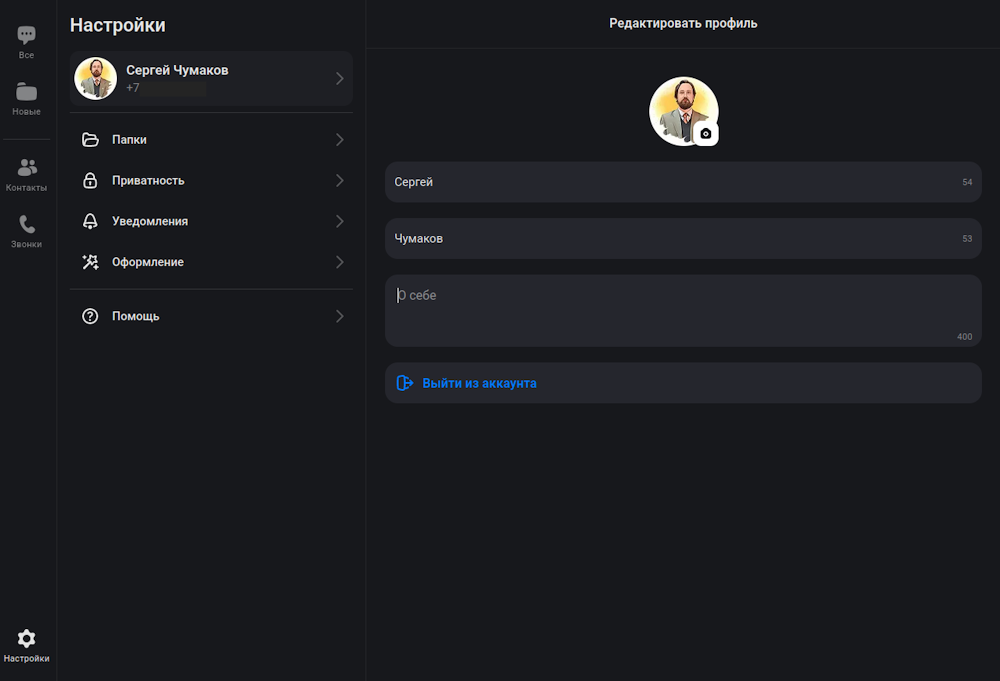Open the All chats speech bubble icon

(x=27, y=36)
